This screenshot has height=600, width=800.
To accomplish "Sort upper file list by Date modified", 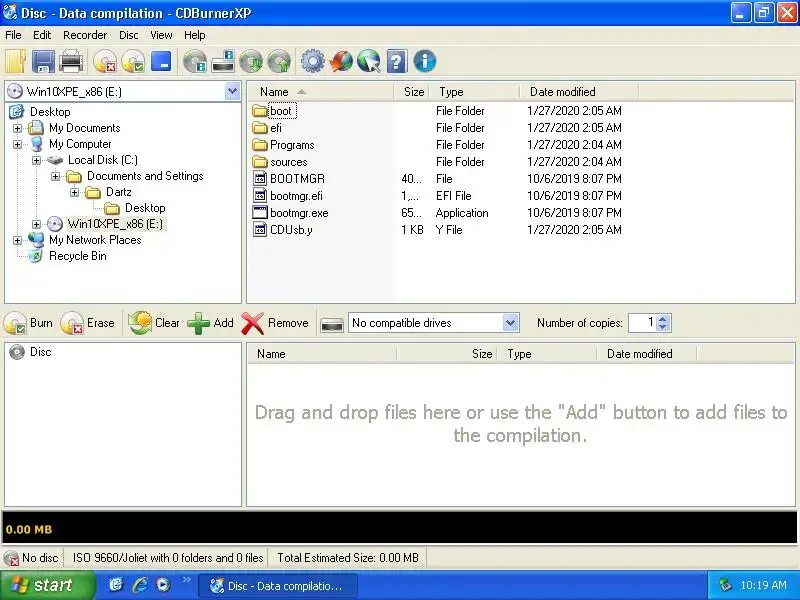I will click(x=579, y=92).
